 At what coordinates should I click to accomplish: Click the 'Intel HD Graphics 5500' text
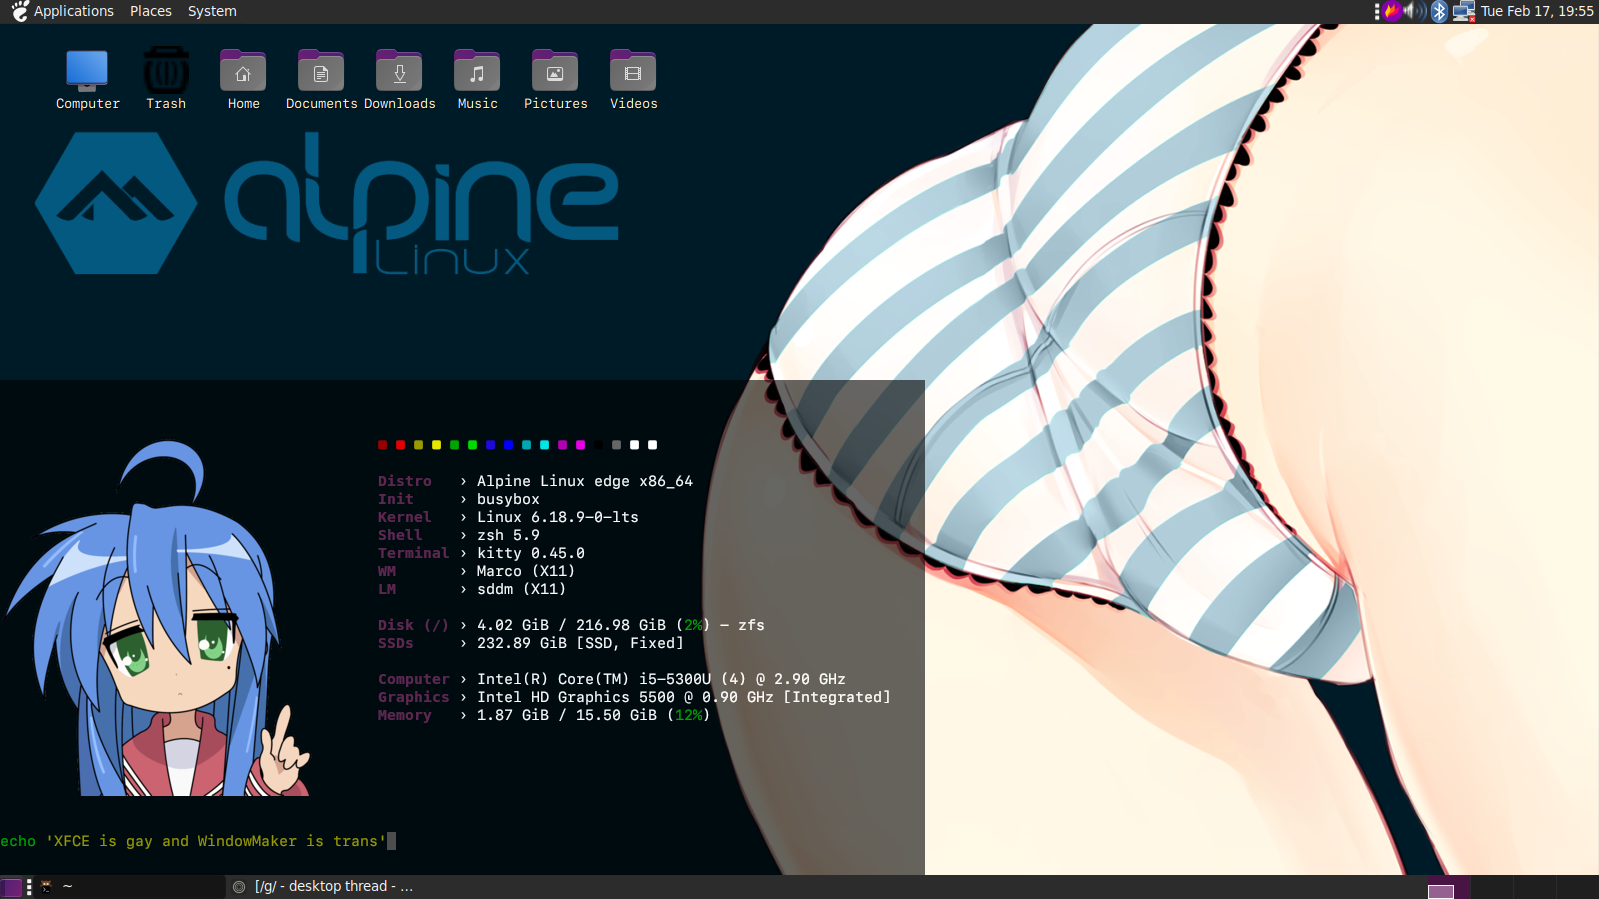point(576,697)
